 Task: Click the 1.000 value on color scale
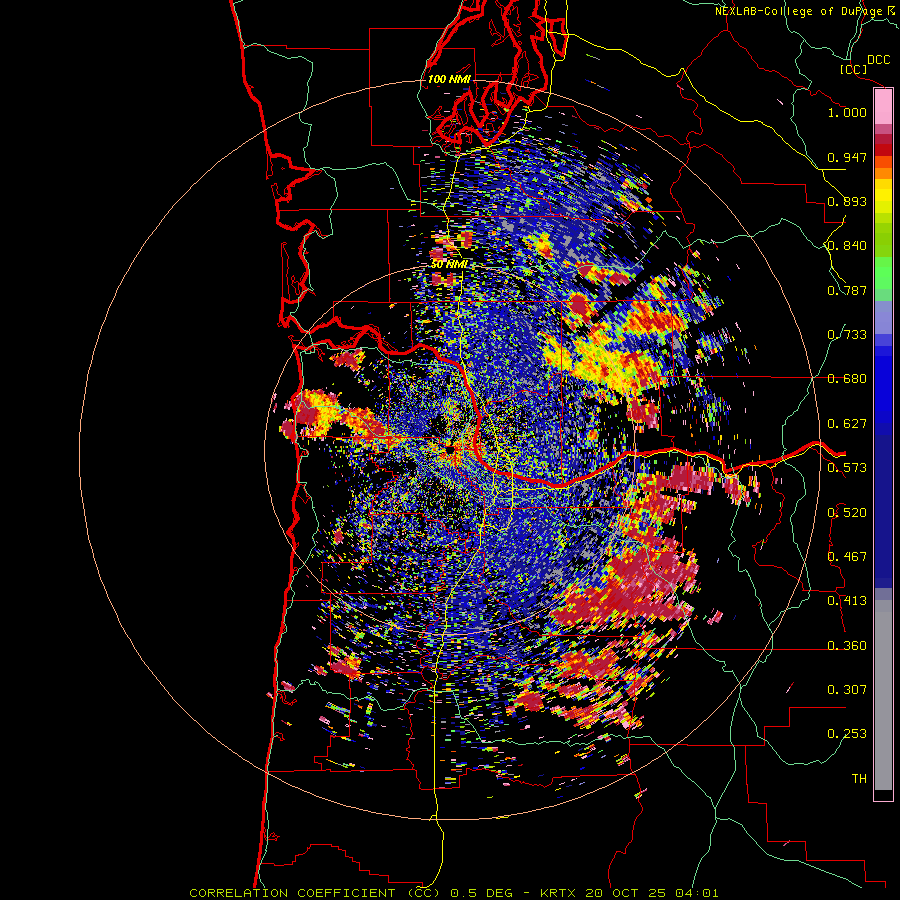pos(847,112)
